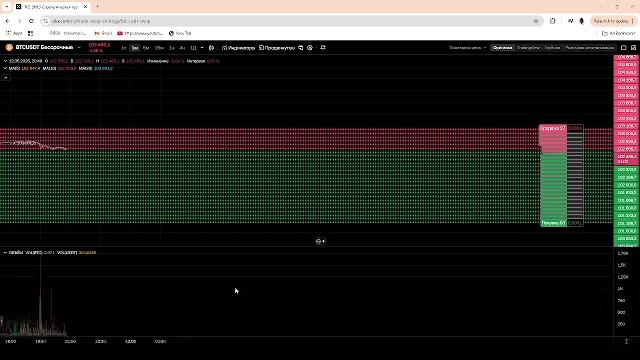The image size is (640, 360).
Task: Reload the current page
Action: (31, 21)
